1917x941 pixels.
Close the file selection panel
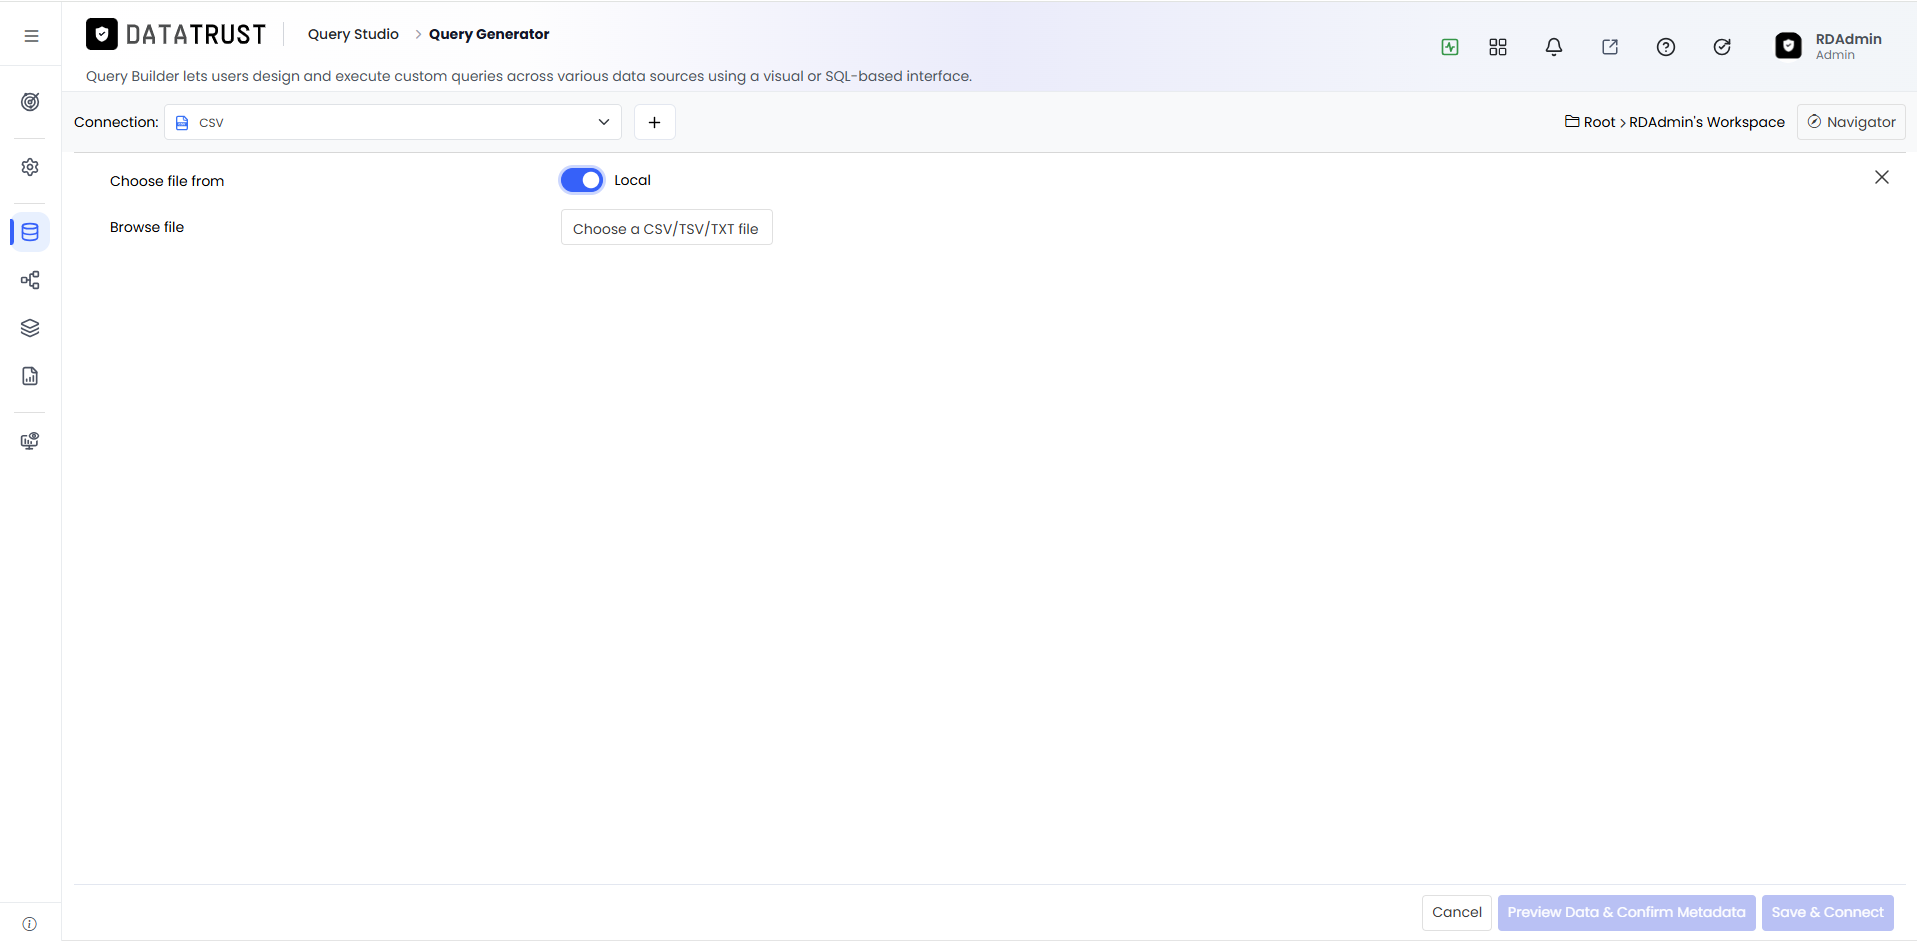click(1882, 177)
